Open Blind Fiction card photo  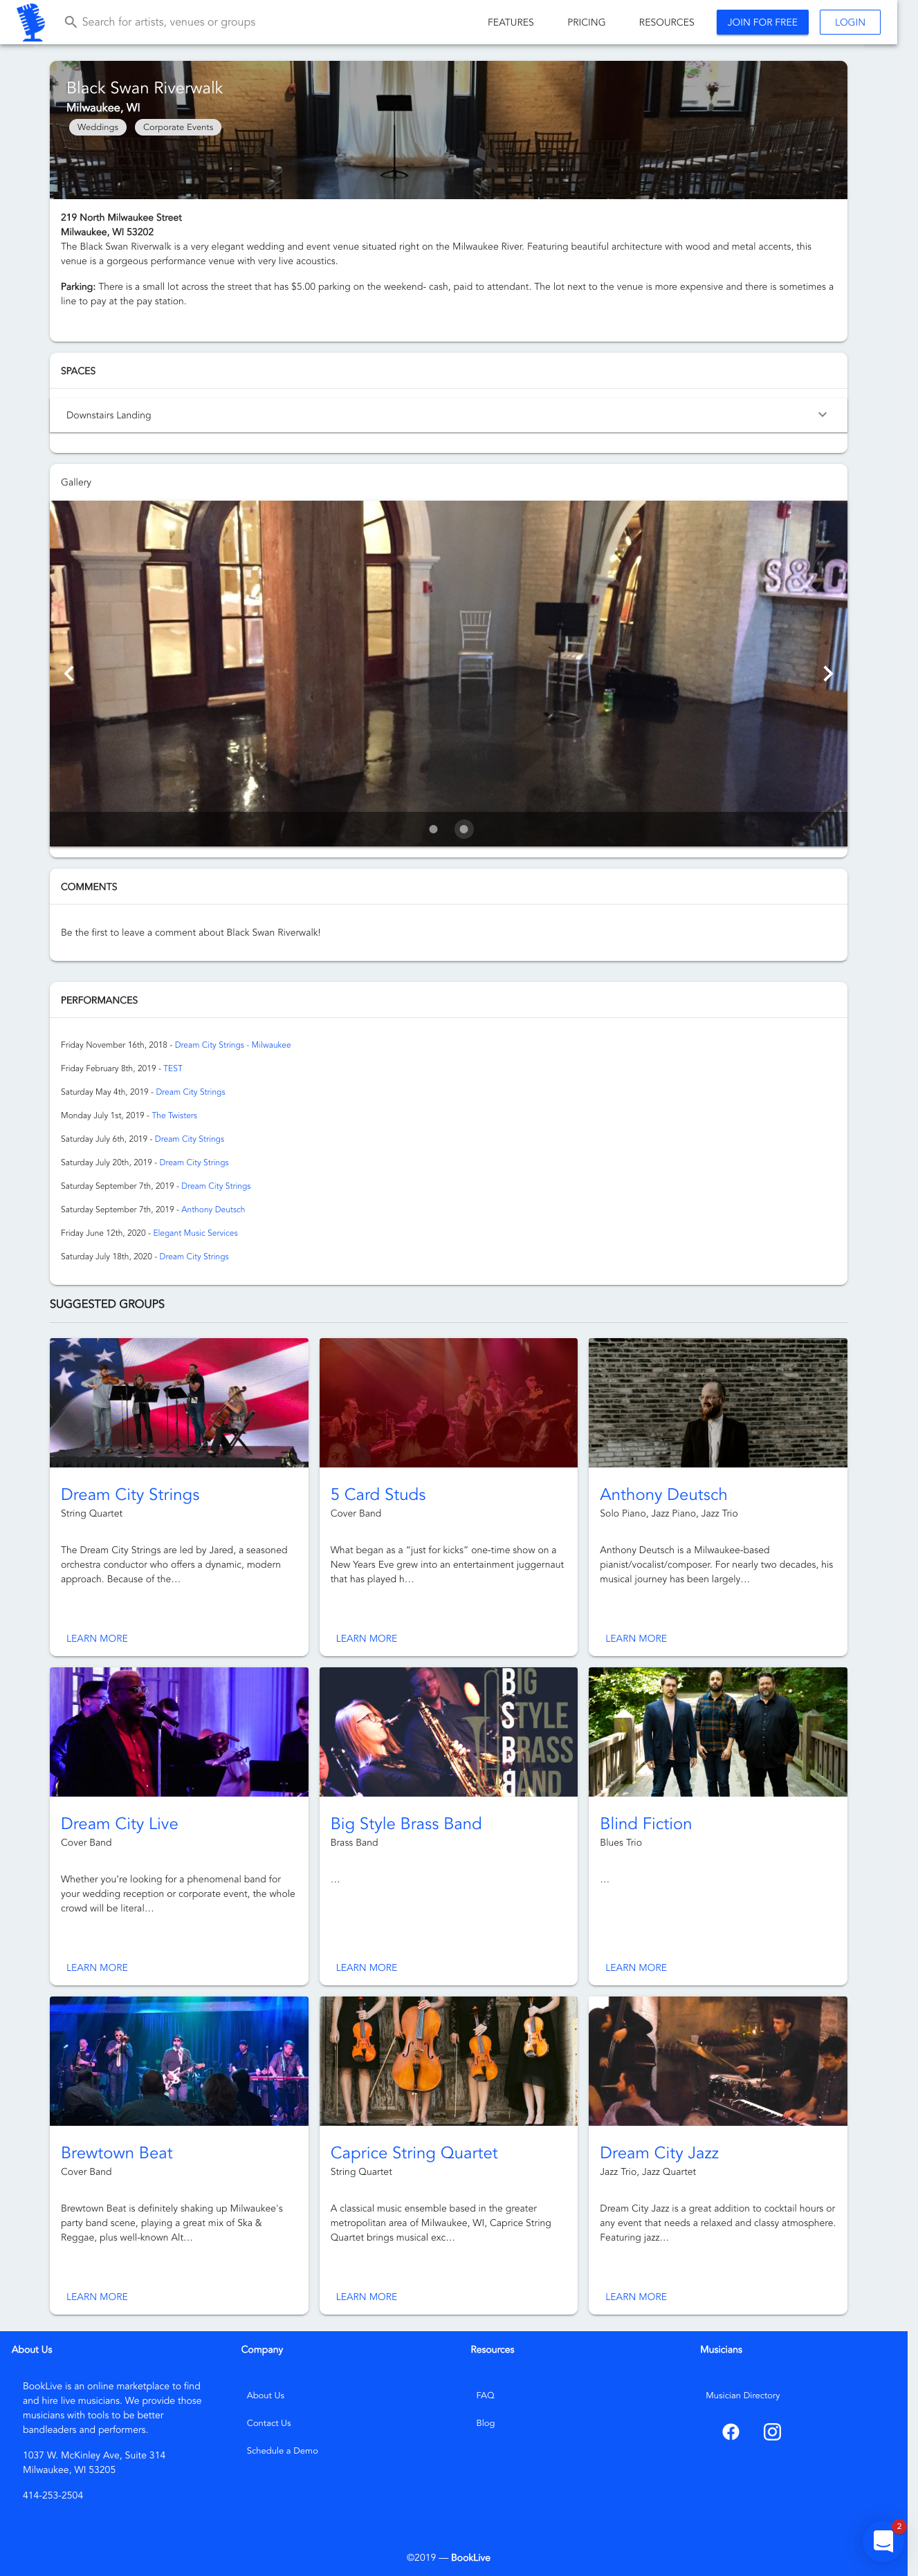click(718, 1731)
